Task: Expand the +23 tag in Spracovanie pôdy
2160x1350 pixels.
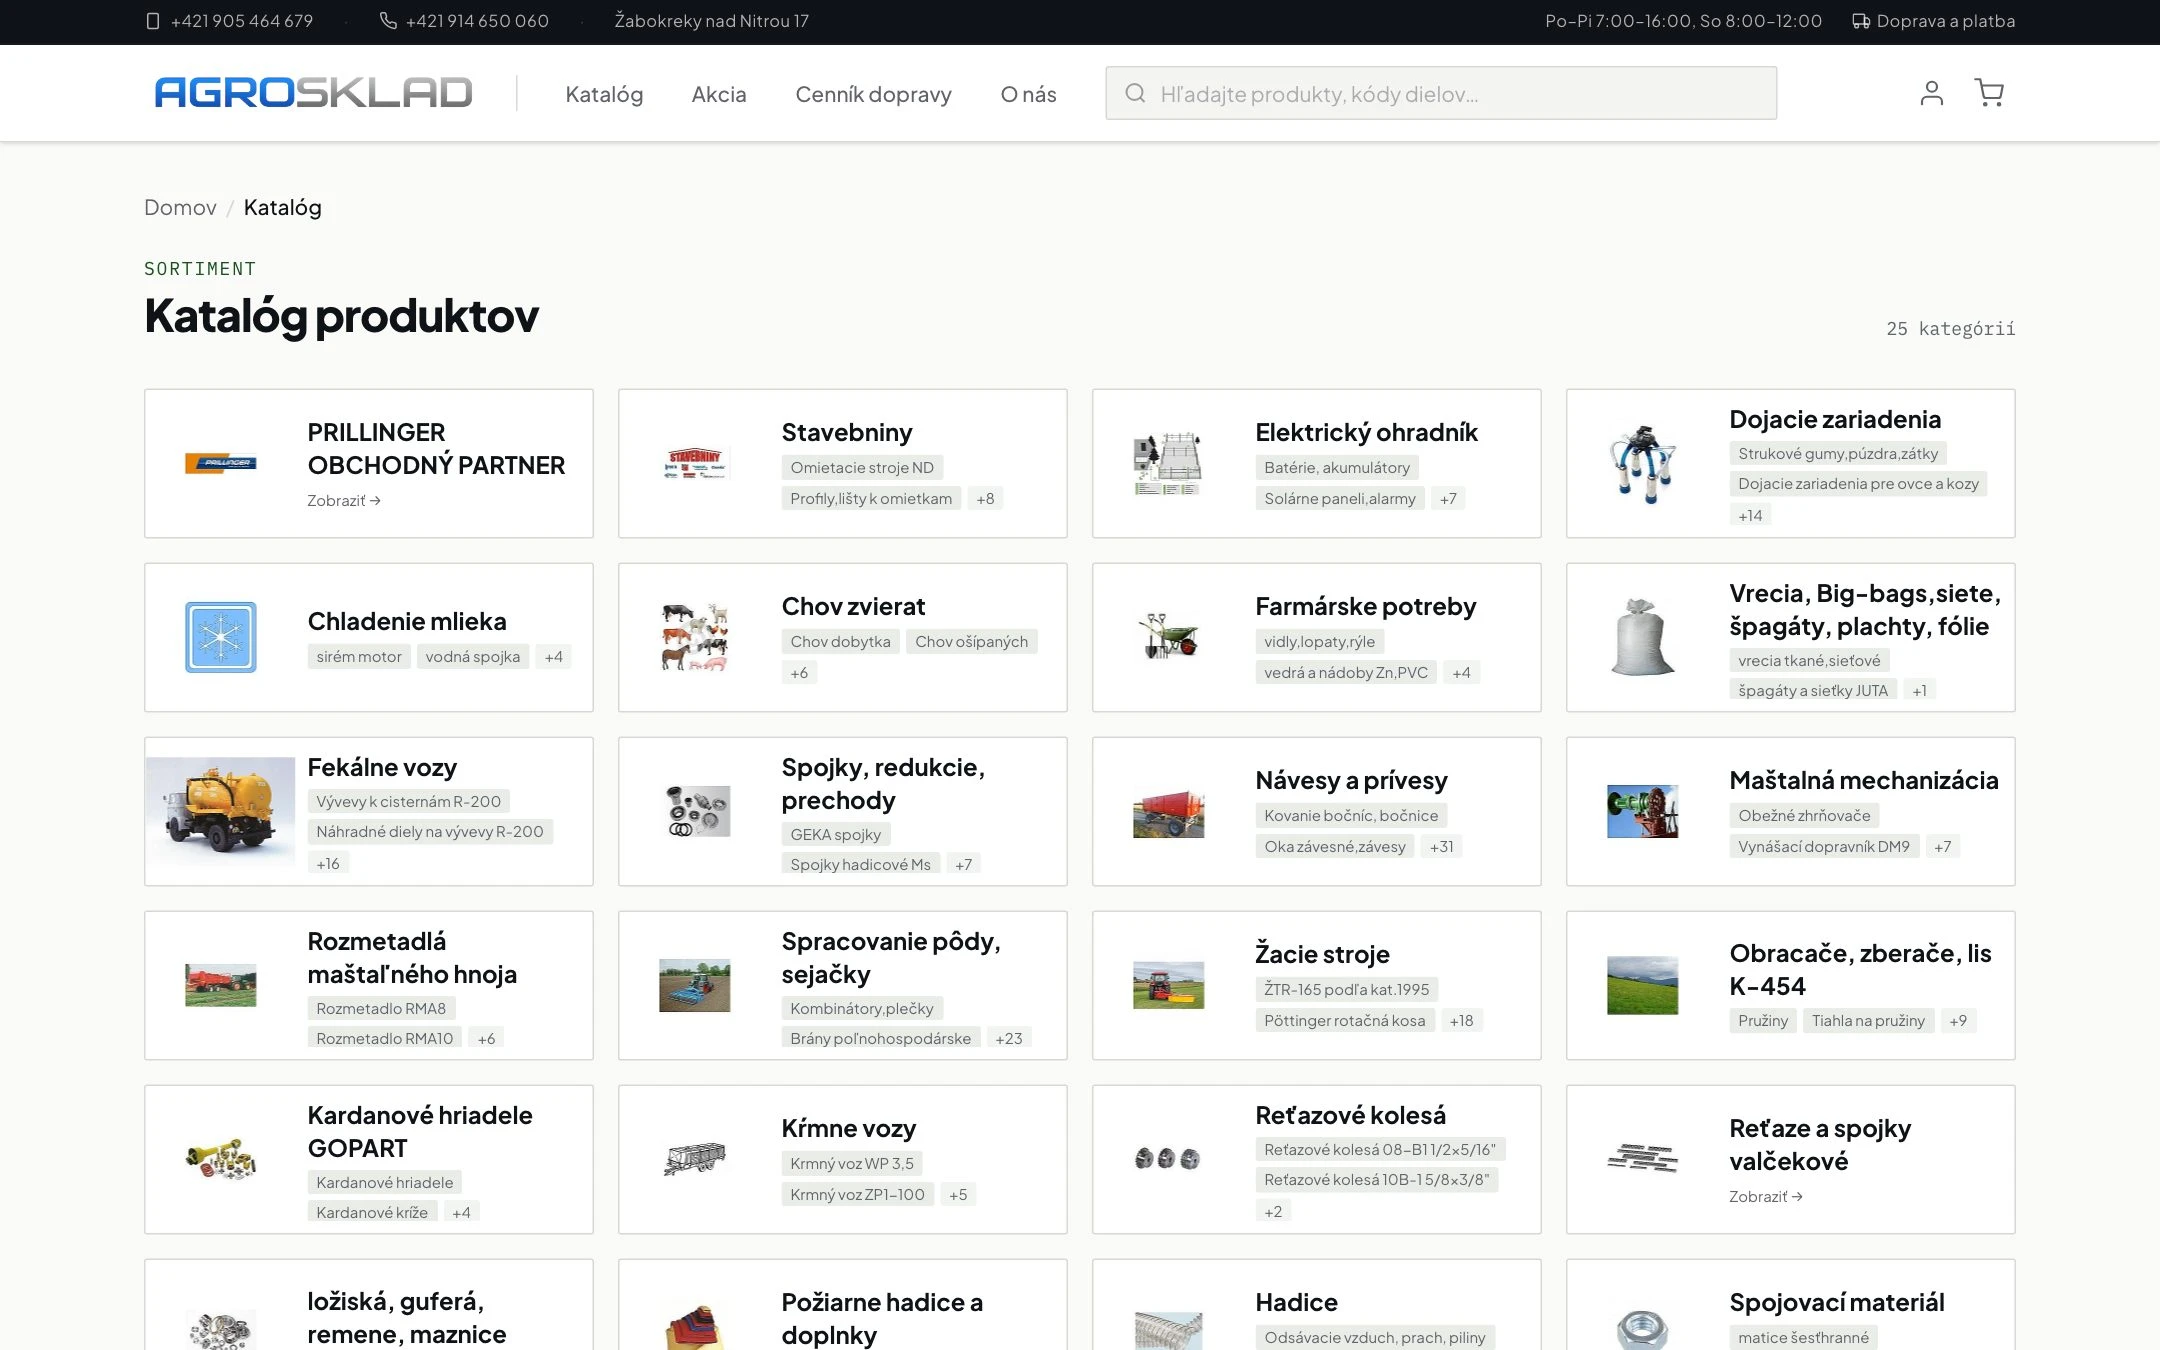Action: [1009, 1038]
